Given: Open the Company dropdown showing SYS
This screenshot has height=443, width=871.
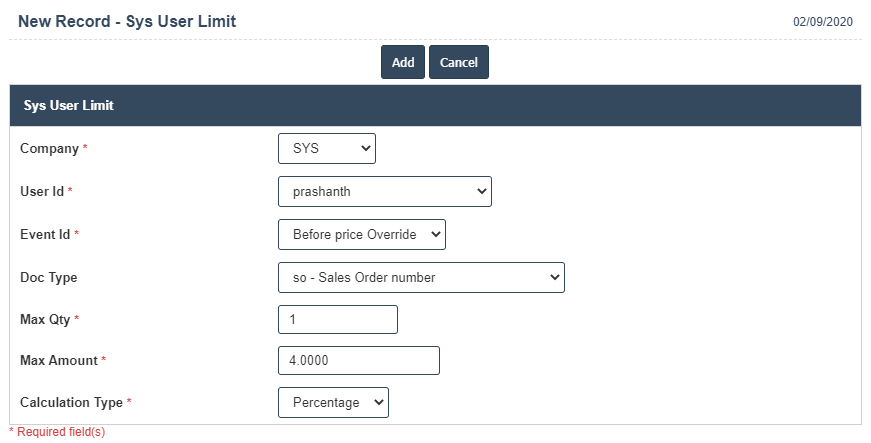Looking at the screenshot, I should pyautogui.click(x=327, y=149).
